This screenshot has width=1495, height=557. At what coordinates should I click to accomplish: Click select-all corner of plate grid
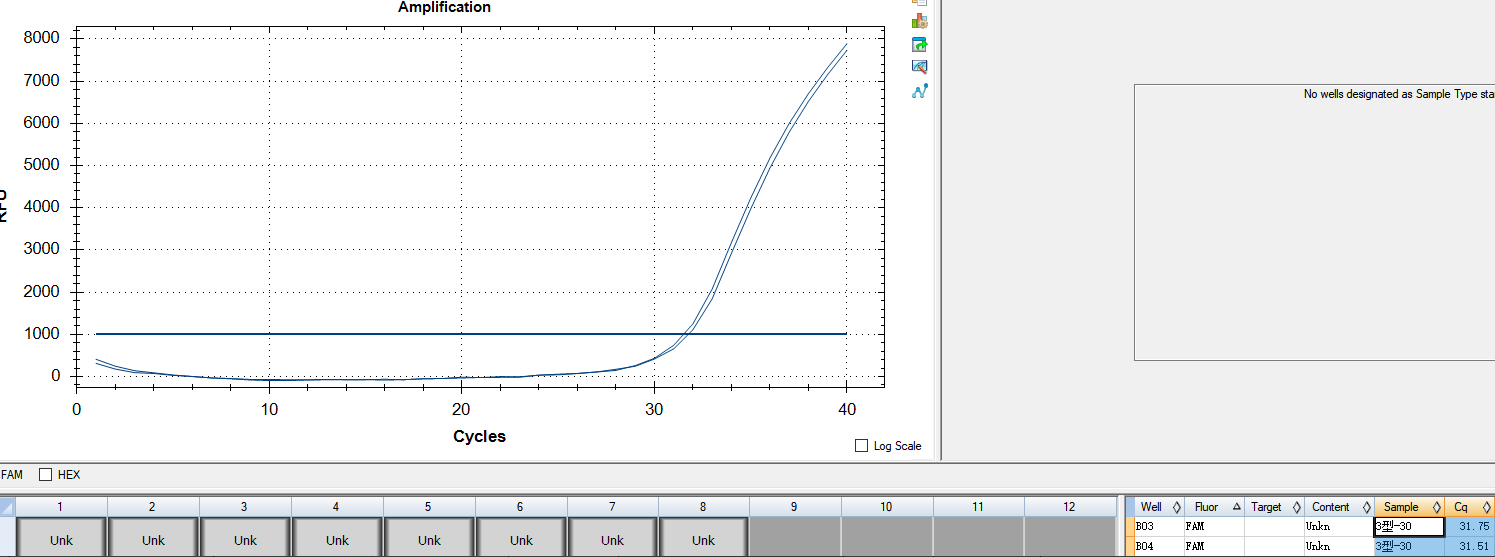7,507
